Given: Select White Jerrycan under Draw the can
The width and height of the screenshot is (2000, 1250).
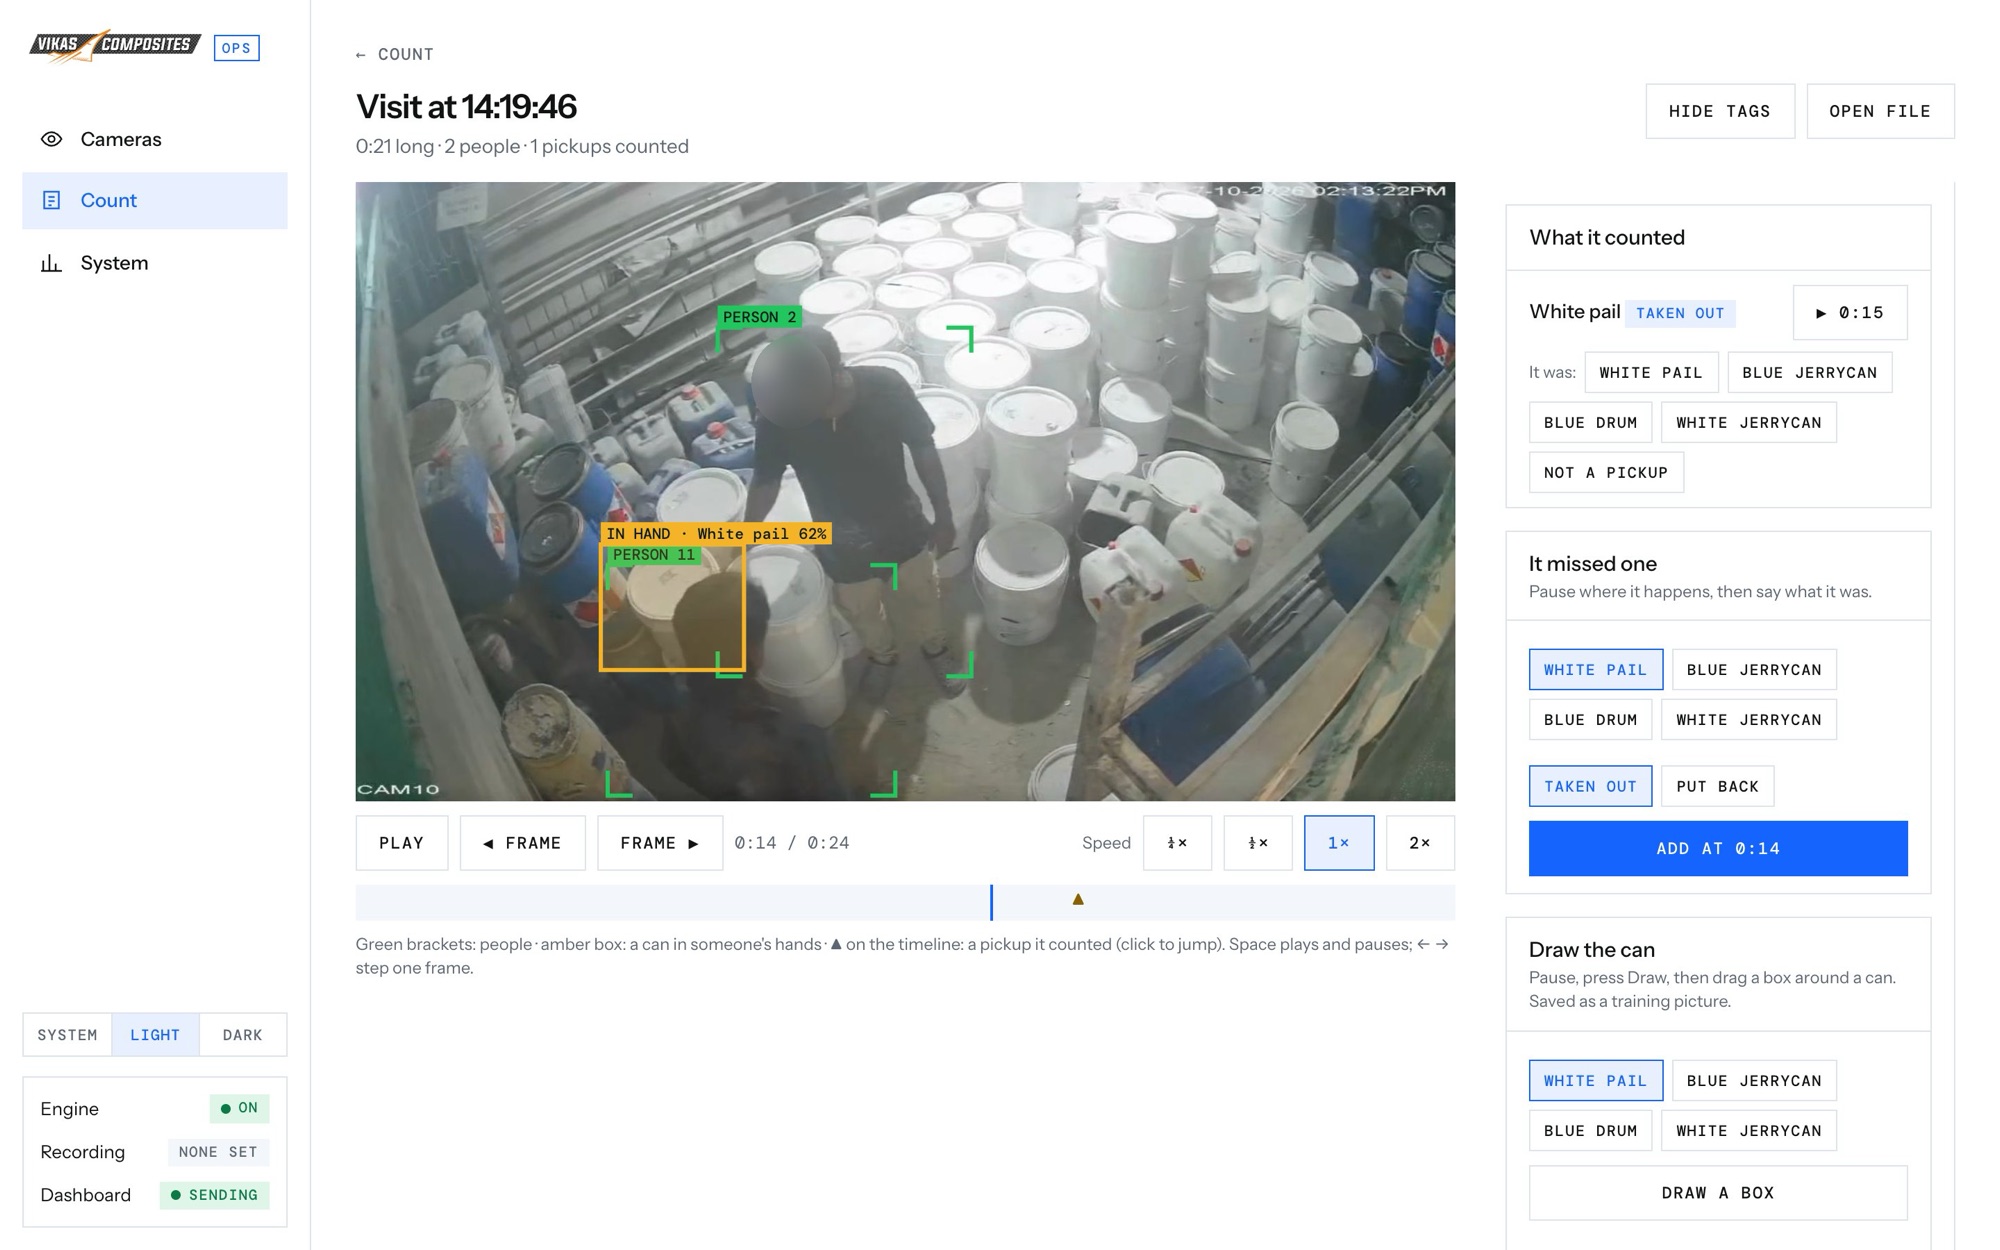Looking at the screenshot, I should 1749,1131.
